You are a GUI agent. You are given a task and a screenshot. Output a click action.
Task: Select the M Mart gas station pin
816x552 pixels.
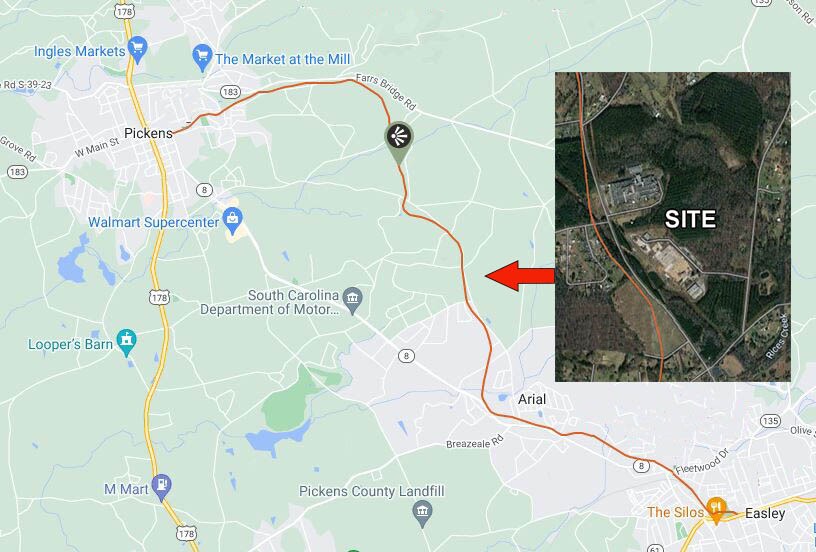coord(162,487)
